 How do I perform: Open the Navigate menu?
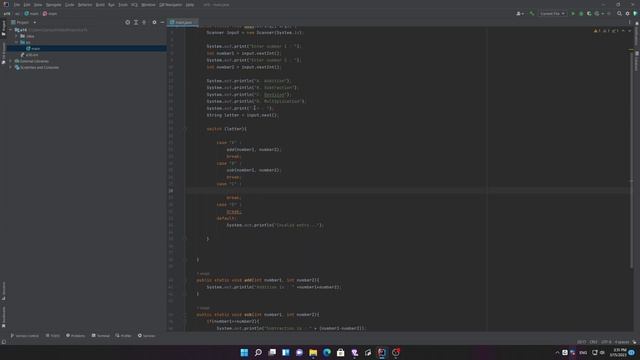53,5
